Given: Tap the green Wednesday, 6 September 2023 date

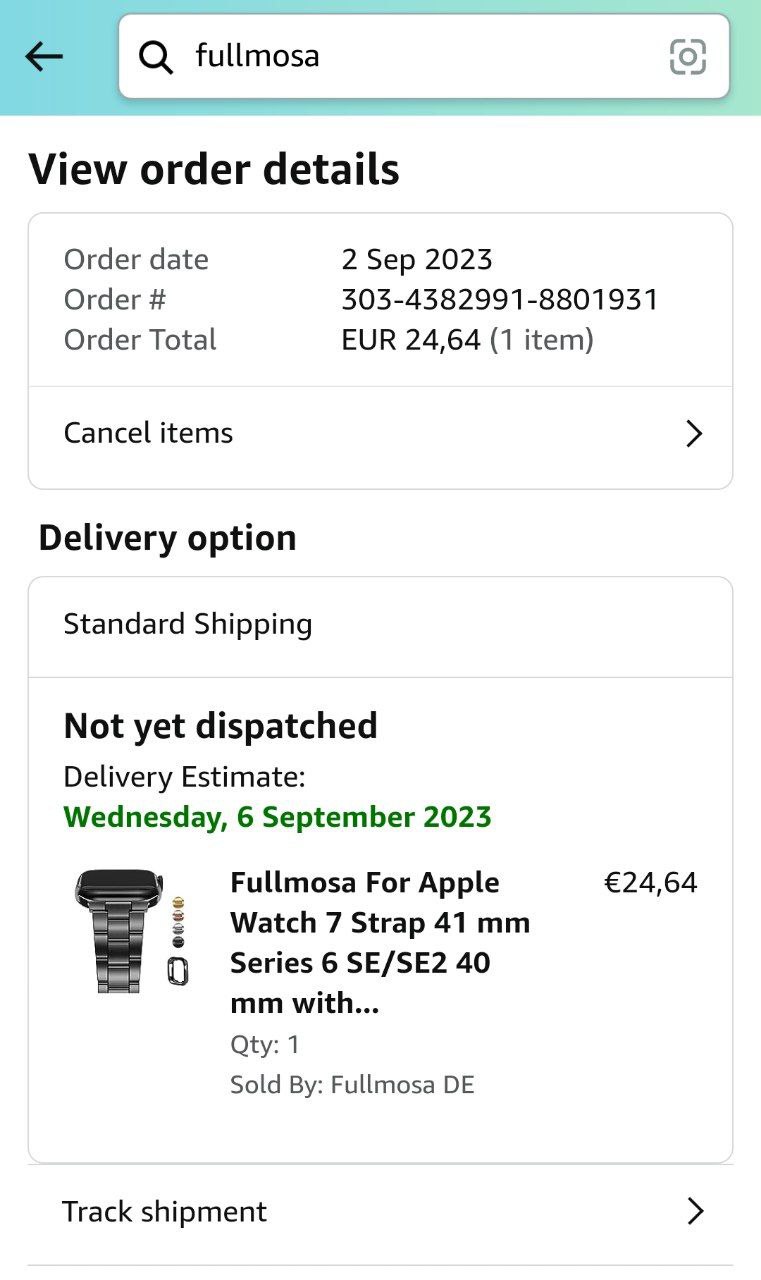Looking at the screenshot, I should (277, 817).
